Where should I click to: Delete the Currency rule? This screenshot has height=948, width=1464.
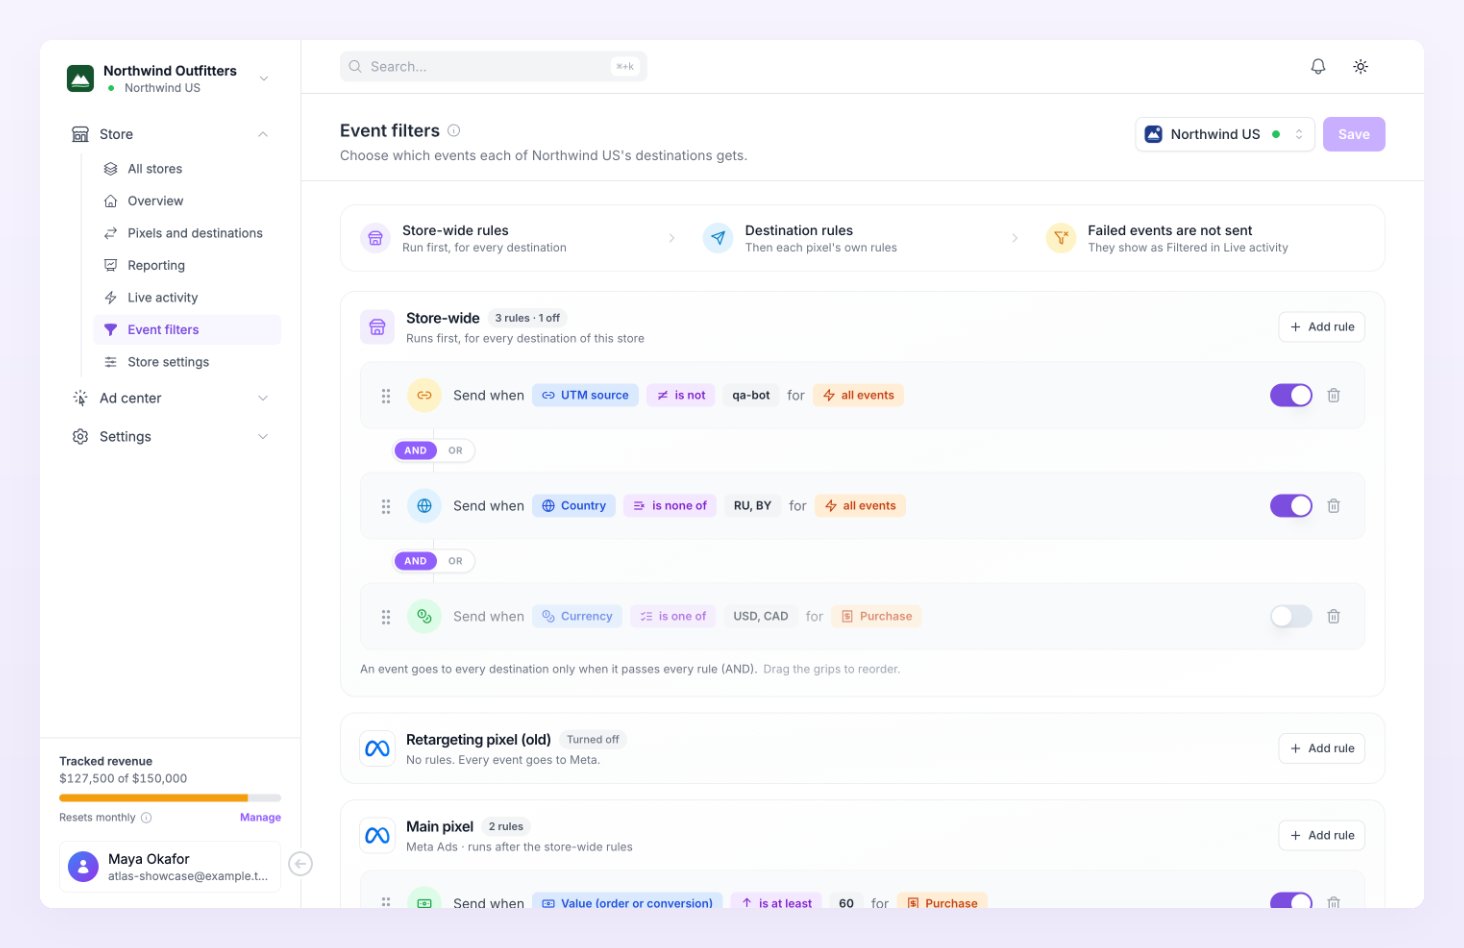1333,616
